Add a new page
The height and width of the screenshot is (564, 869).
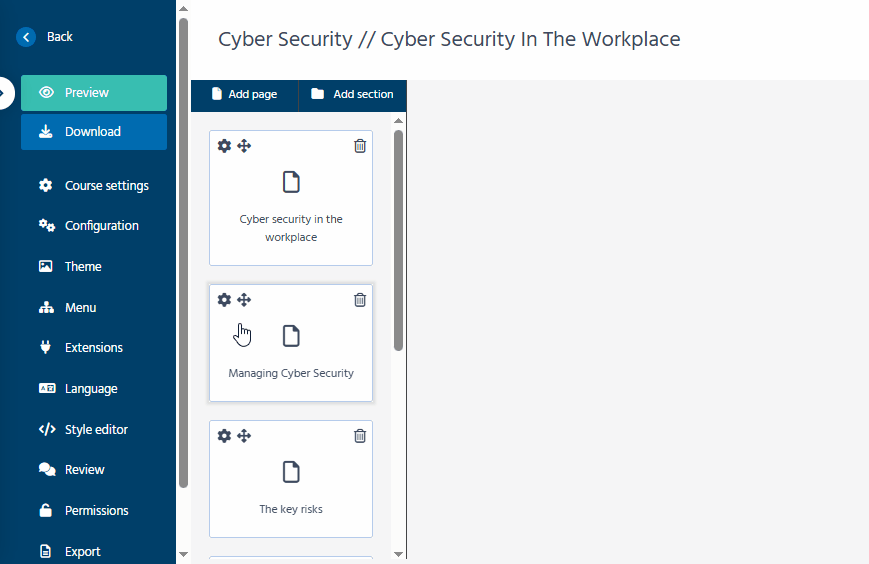[244, 95]
